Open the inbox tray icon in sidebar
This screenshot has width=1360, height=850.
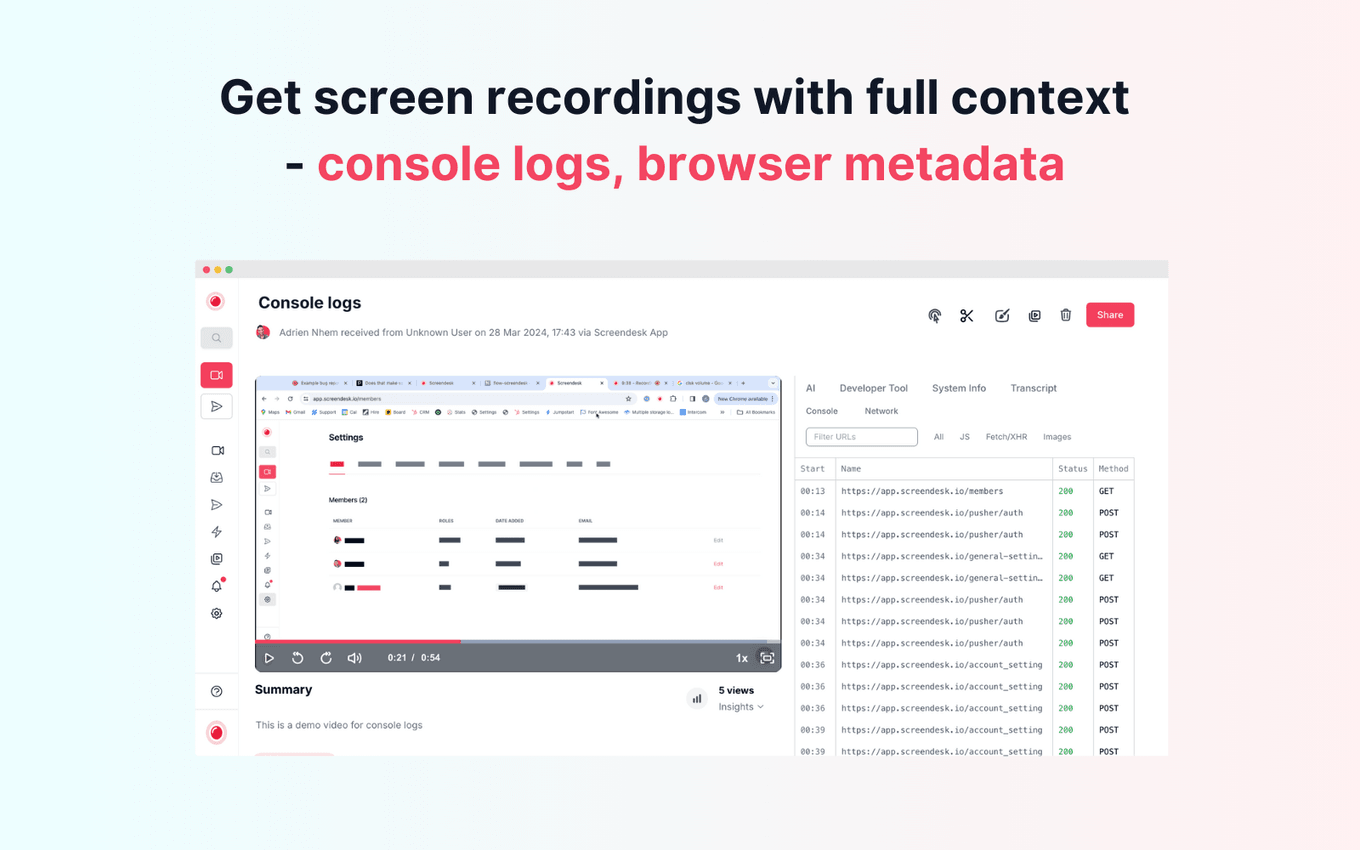(217, 478)
